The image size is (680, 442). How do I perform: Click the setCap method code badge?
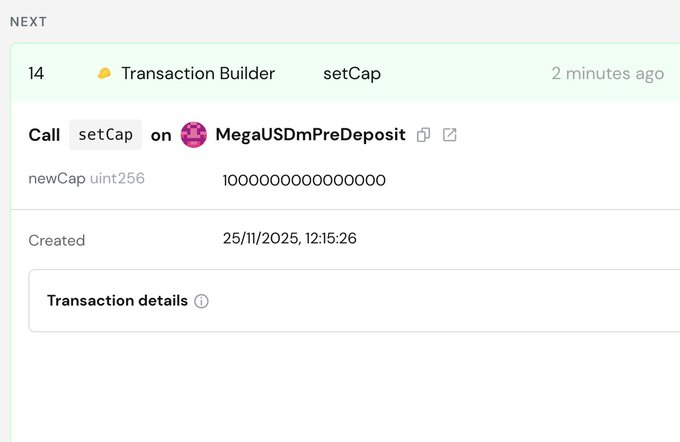[x=106, y=135]
